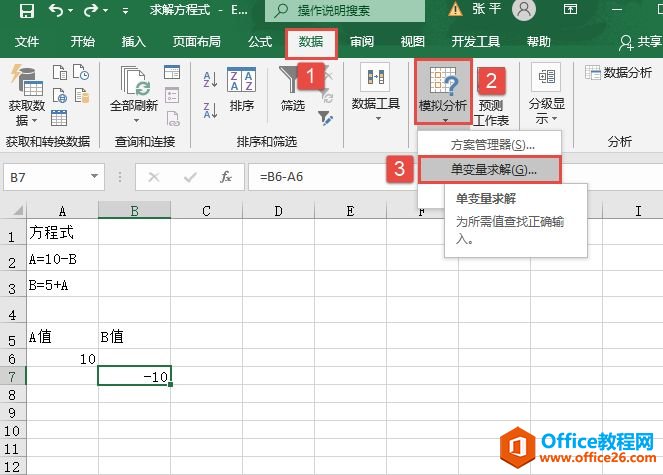Click the Redo arrow icon
The image size is (663, 475).
coord(91,10)
